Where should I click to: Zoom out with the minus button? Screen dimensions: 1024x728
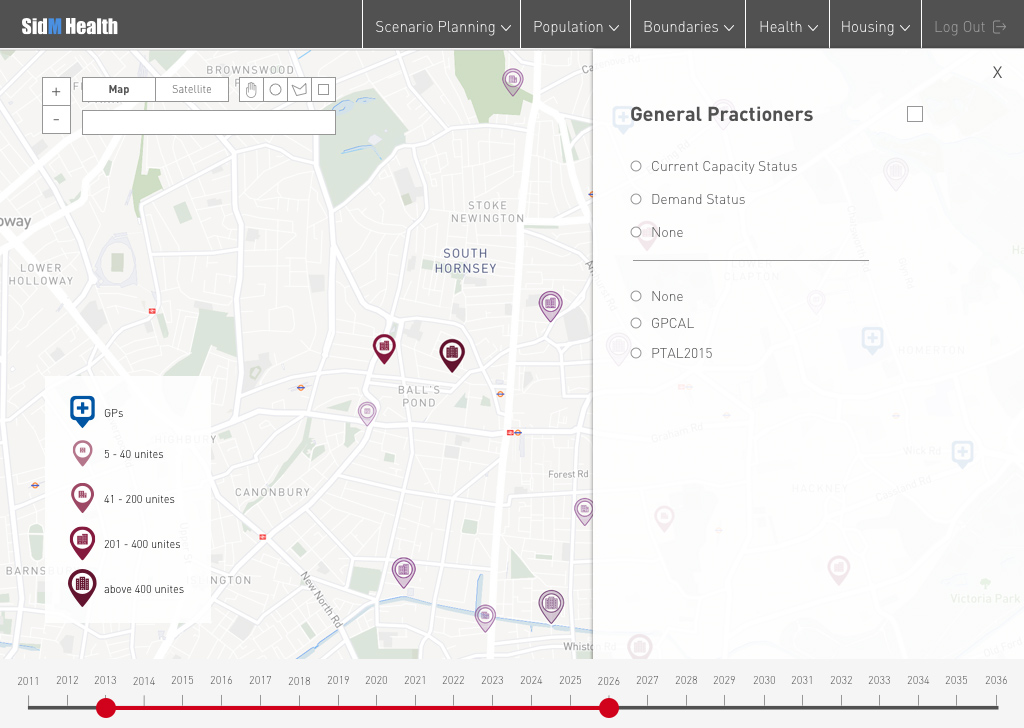tap(56, 119)
